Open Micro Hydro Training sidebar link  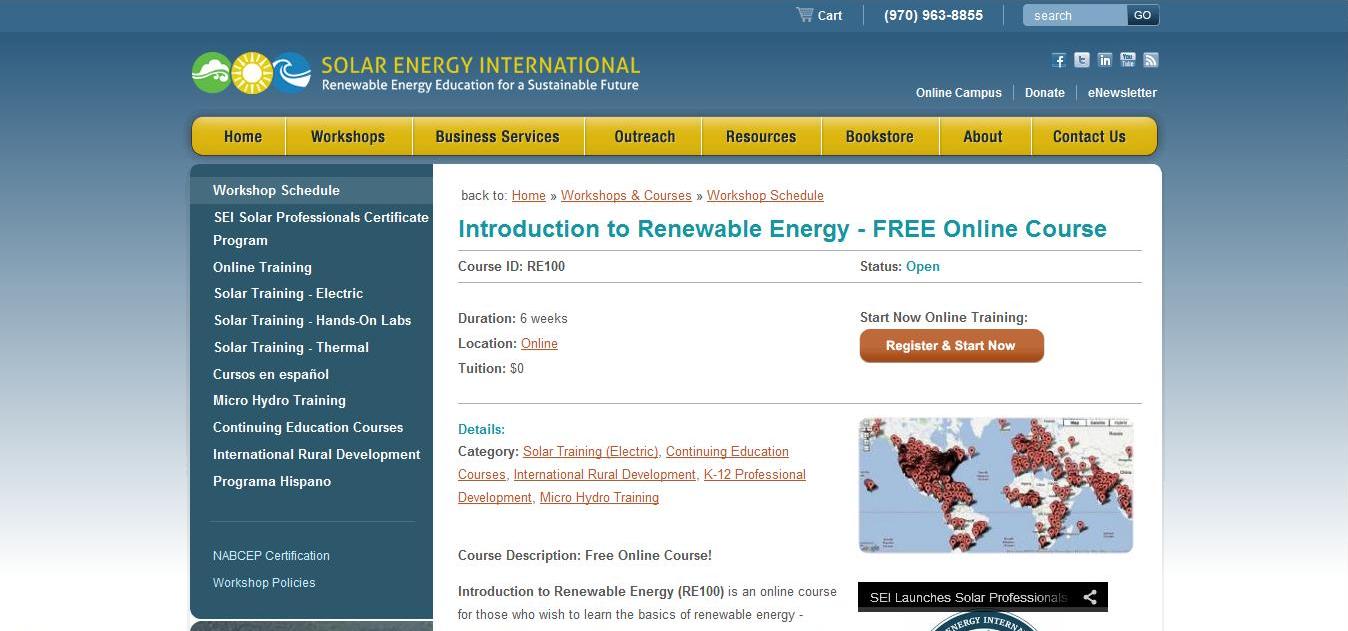tap(279, 400)
